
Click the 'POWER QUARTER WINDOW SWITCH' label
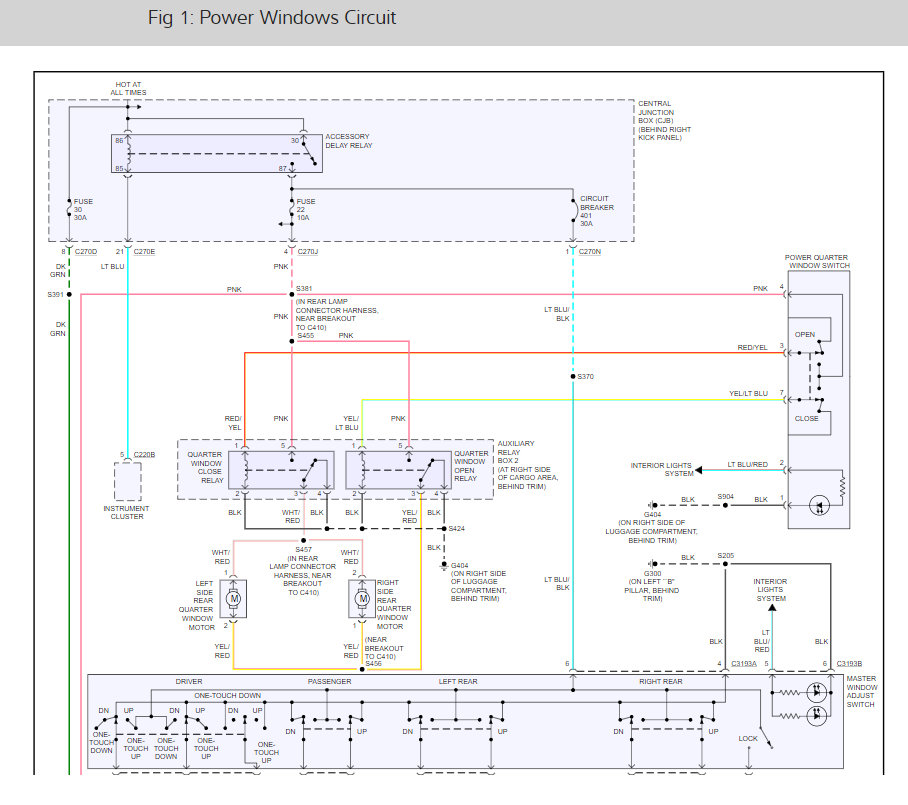(x=817, y=261)
